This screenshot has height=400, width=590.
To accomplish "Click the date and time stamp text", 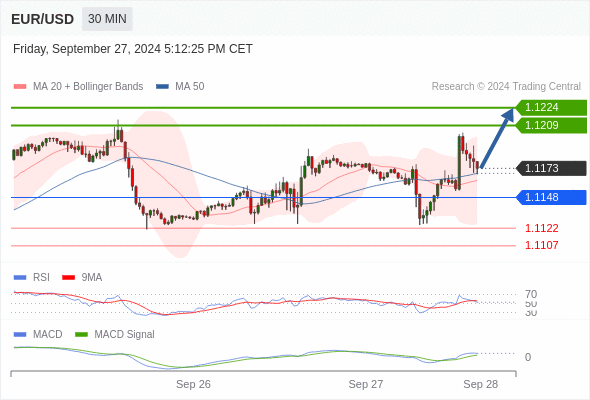I will pos(133,49).
